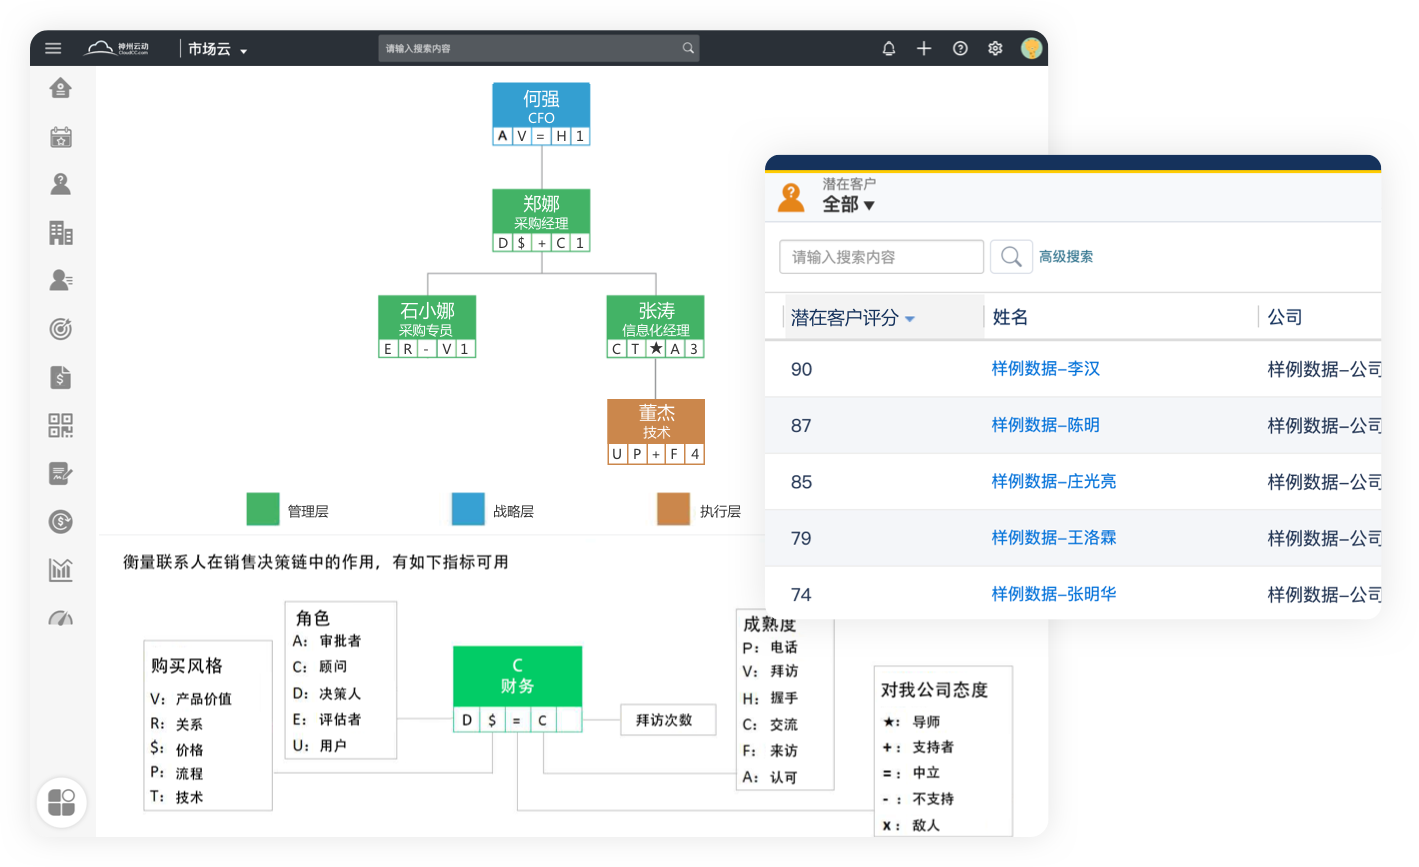Click the lead search input field

point(880,257)
